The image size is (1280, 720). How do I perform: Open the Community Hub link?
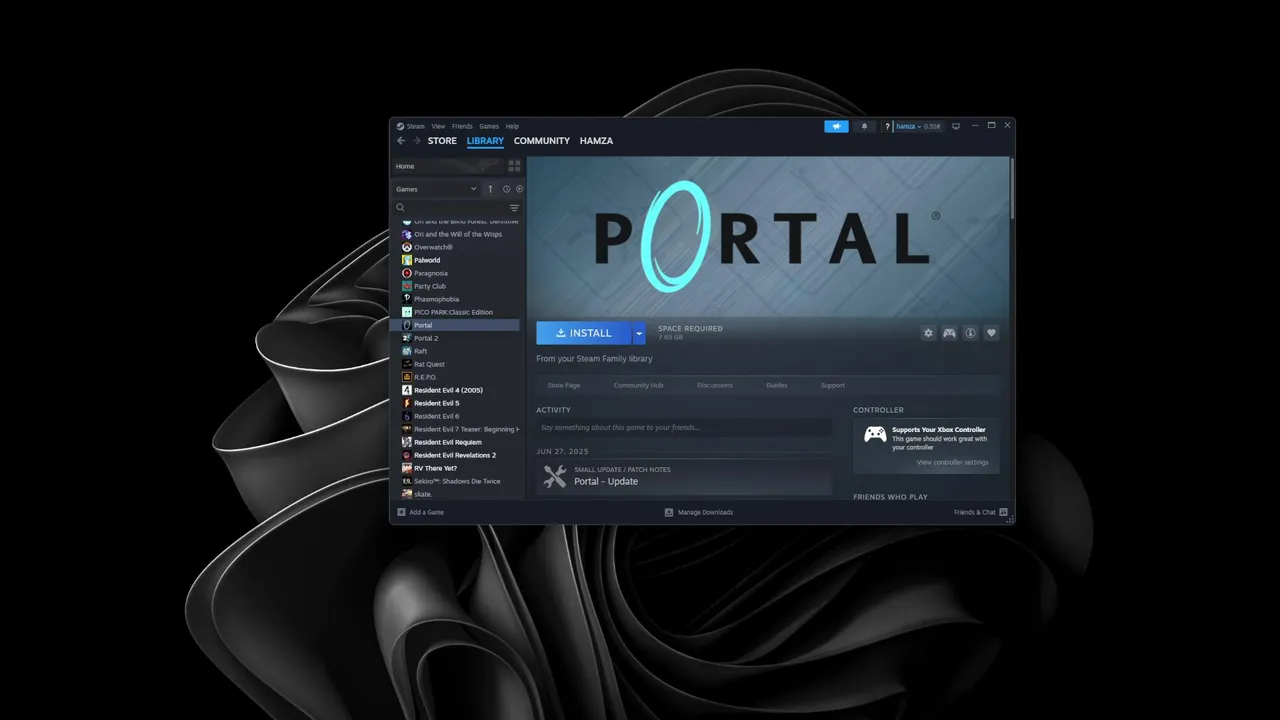[638, 385]
